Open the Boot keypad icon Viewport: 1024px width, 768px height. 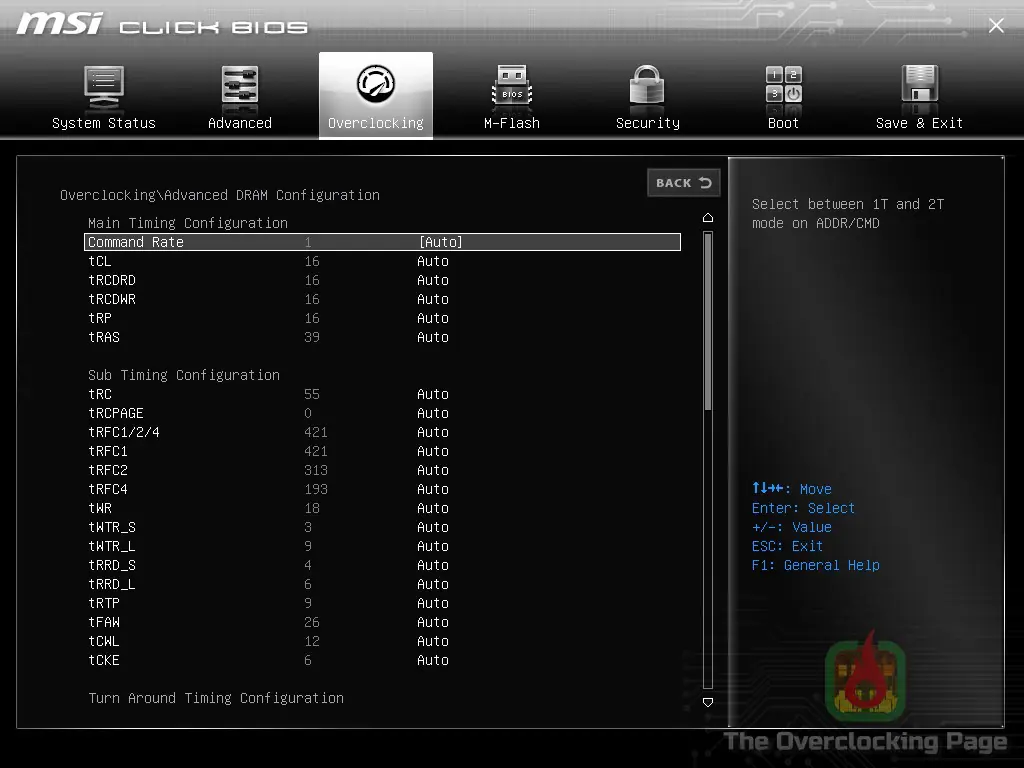pos(784,85)
